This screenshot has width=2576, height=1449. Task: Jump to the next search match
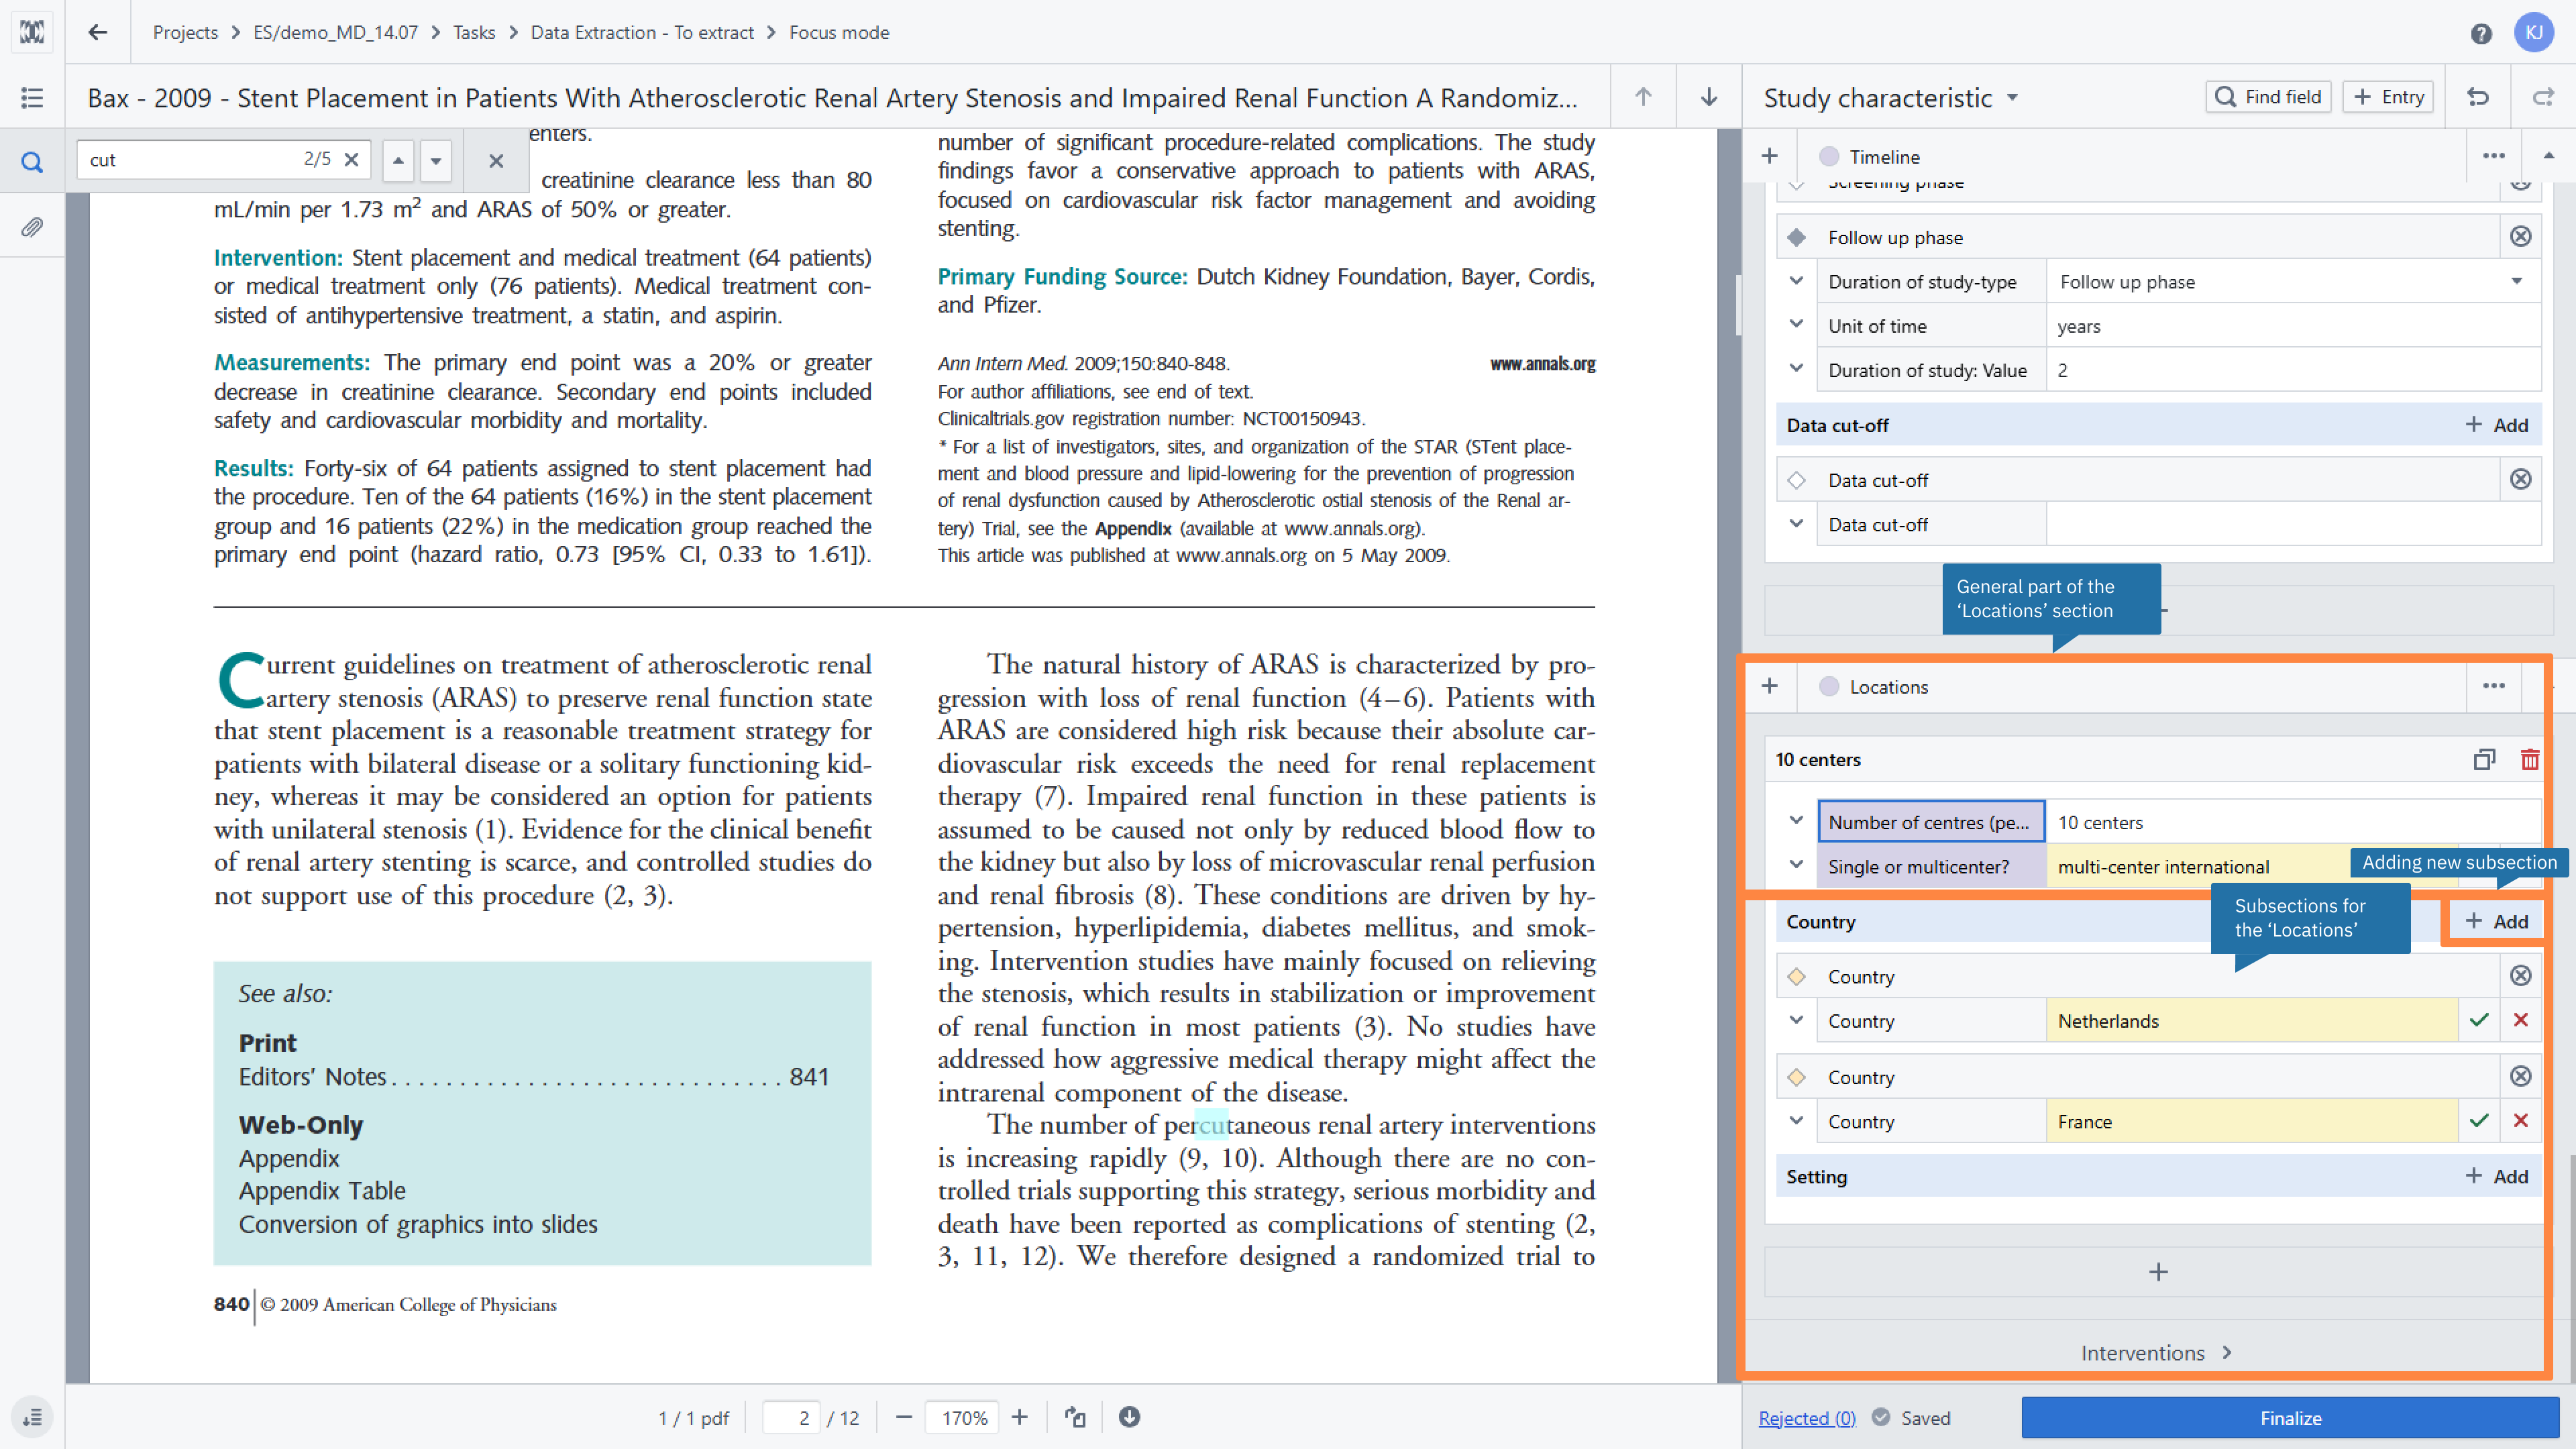[436, 160]
